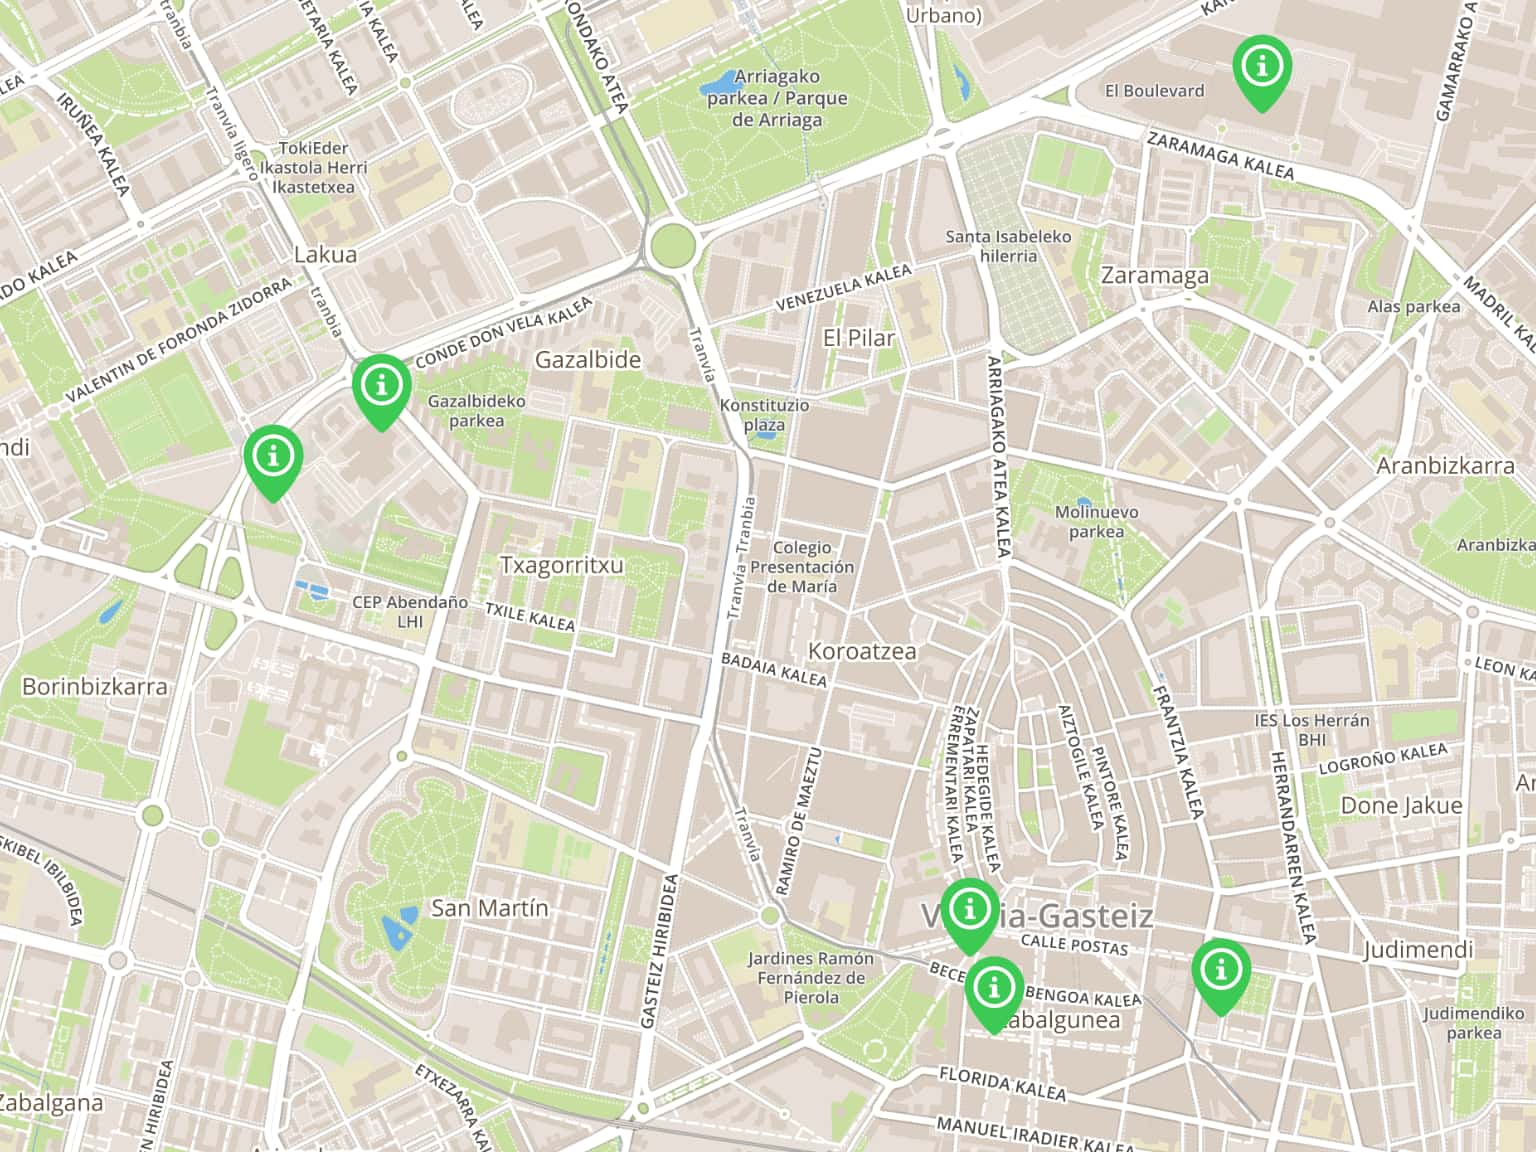Click the San Martín neighborhood label
This screenshot has width=1536, height=1152.
[489, 908]
